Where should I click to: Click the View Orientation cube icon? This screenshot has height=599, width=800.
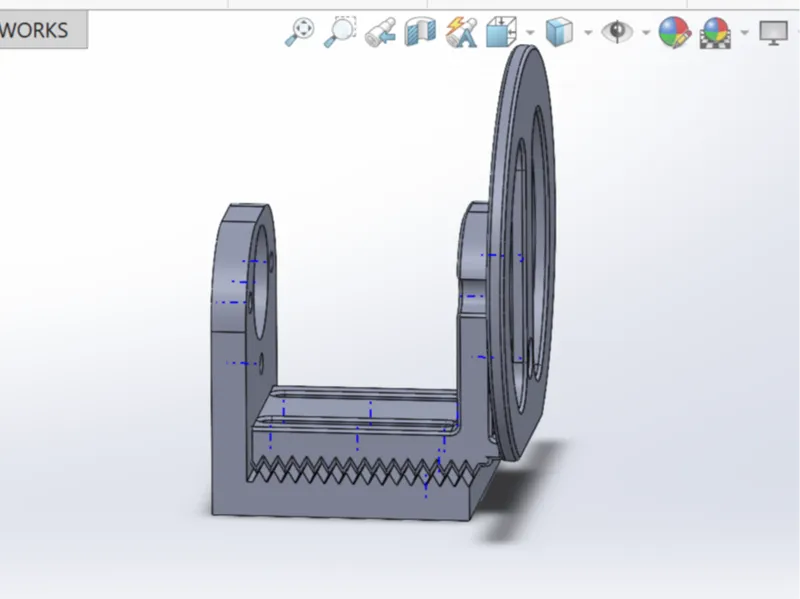pyautogui.click(x=501, y=32)
